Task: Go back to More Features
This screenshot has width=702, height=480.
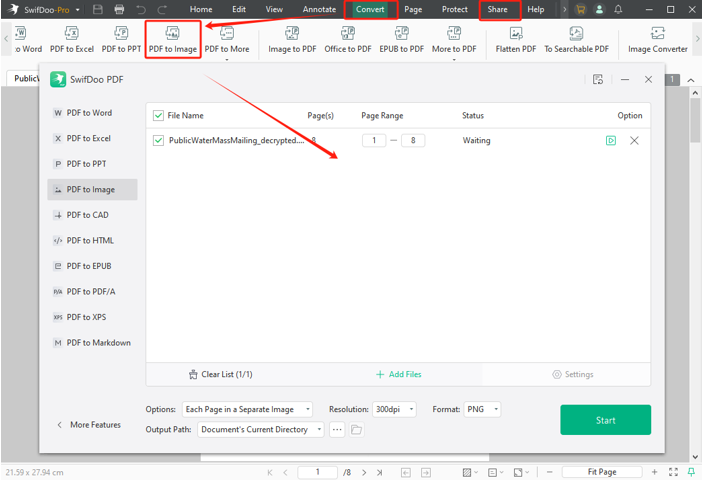Action: (89, 424)
